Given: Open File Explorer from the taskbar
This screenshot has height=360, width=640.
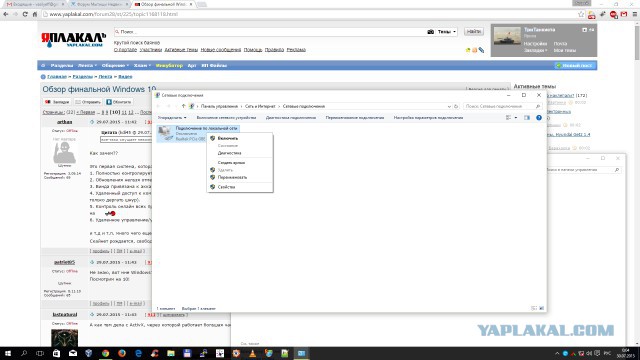Looking at the screenshot, I should click(171, 353).
